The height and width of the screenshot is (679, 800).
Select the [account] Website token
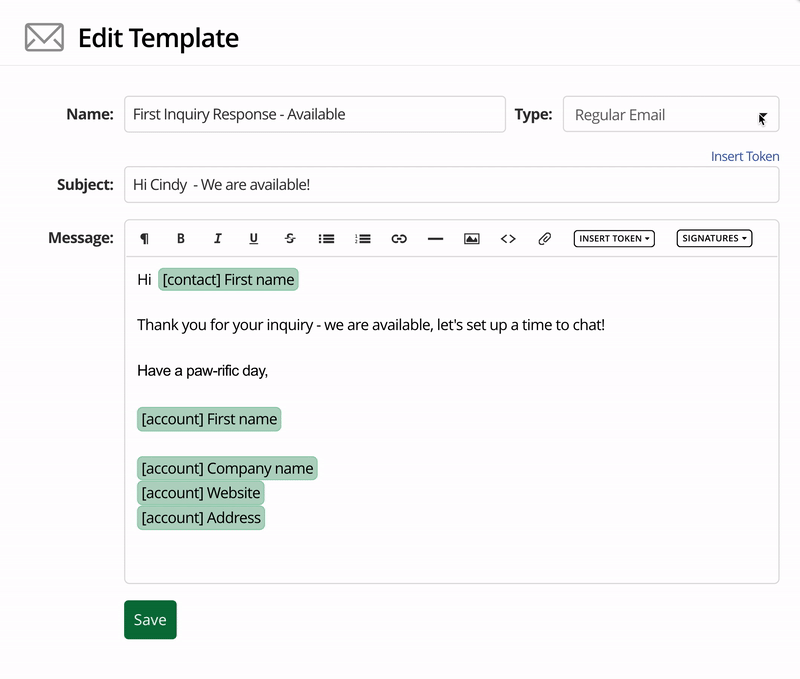coord(201,493)
